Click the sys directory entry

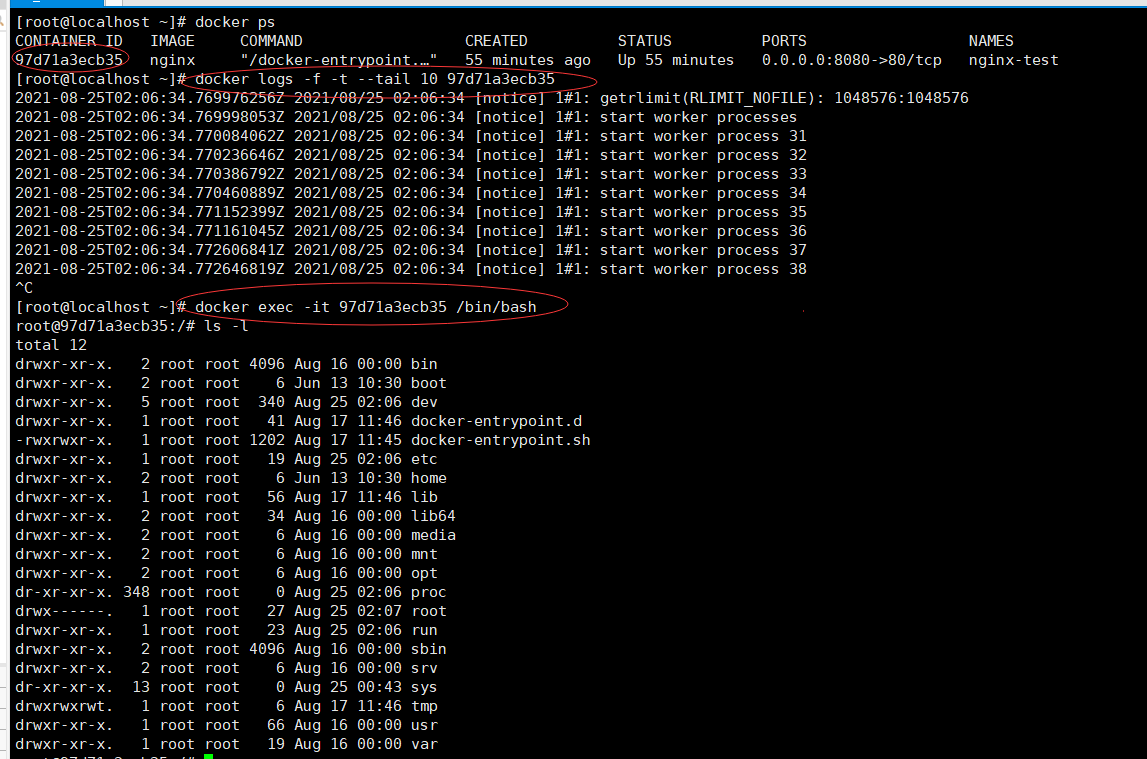coord(424,687)
